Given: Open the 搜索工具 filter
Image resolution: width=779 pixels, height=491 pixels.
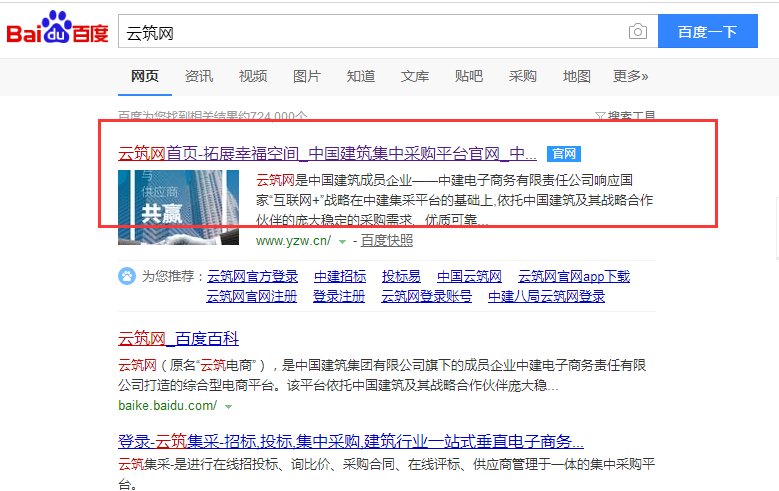Looking at the screenshot, I should (x=625, y=116).
